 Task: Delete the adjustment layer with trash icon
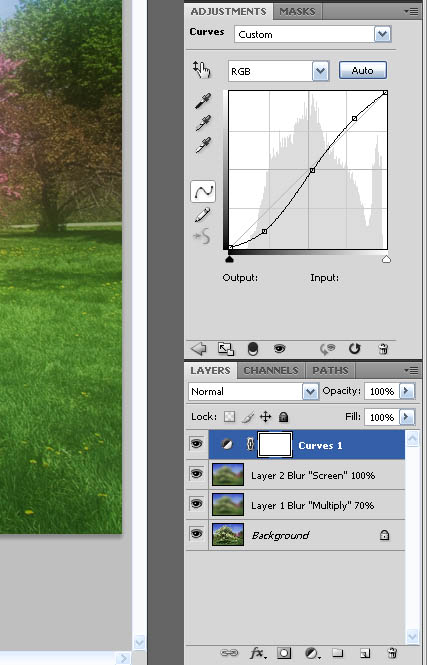[x=383, y=349]
